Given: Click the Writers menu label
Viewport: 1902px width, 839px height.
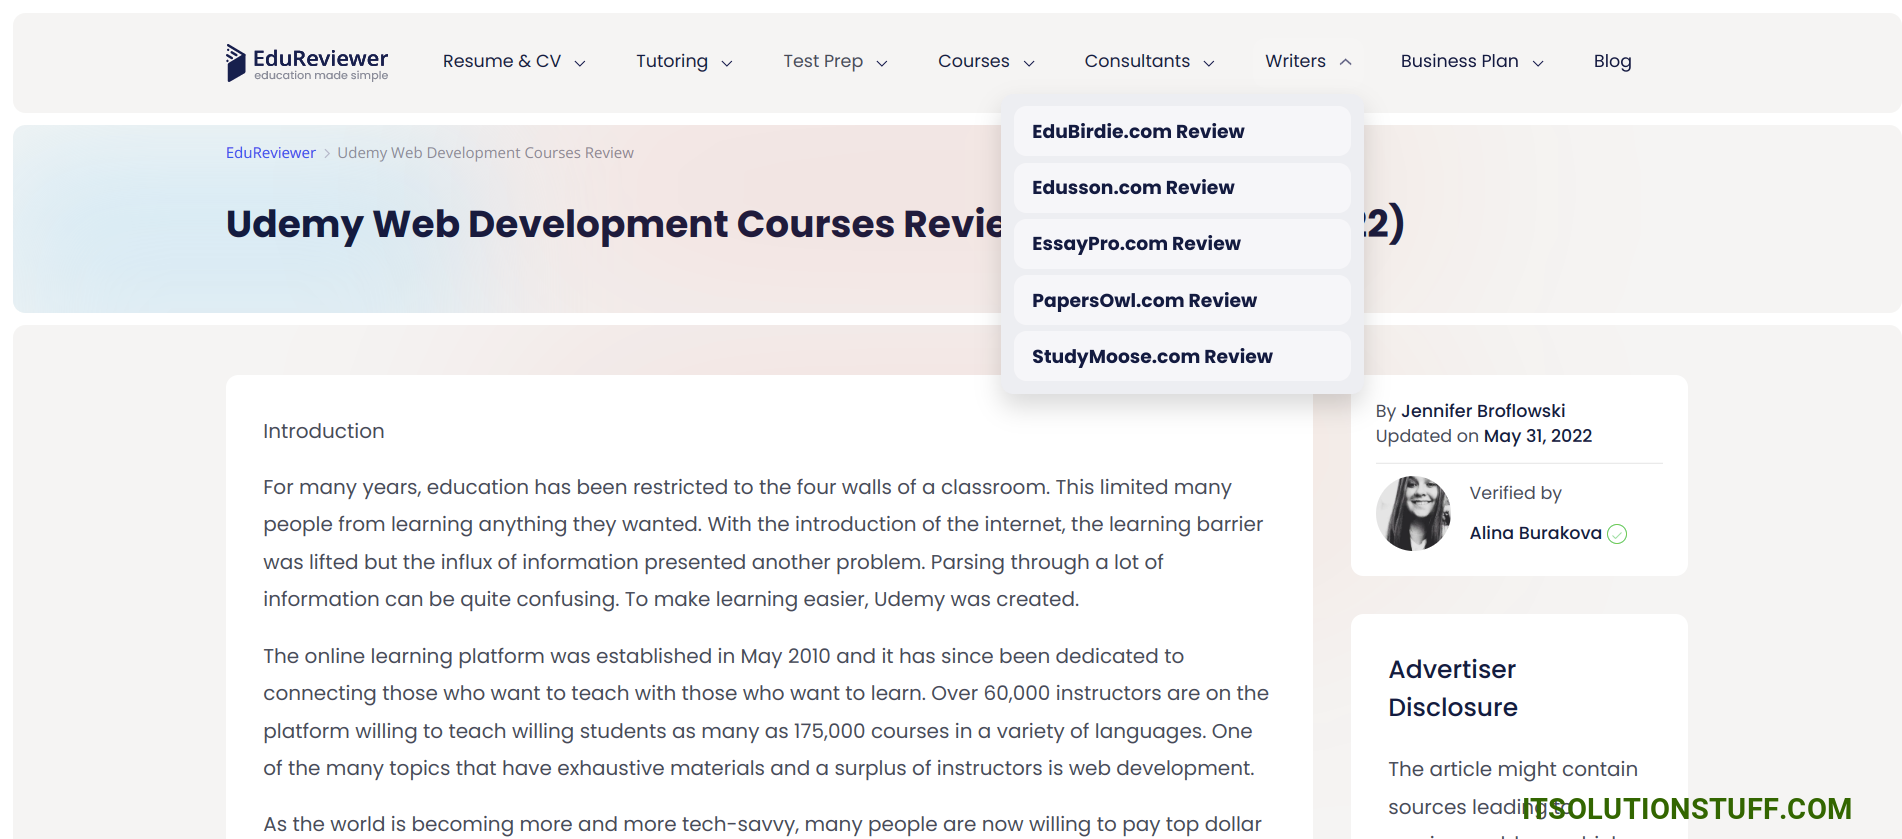Looking at the screenshot, I should (1295, 61).
